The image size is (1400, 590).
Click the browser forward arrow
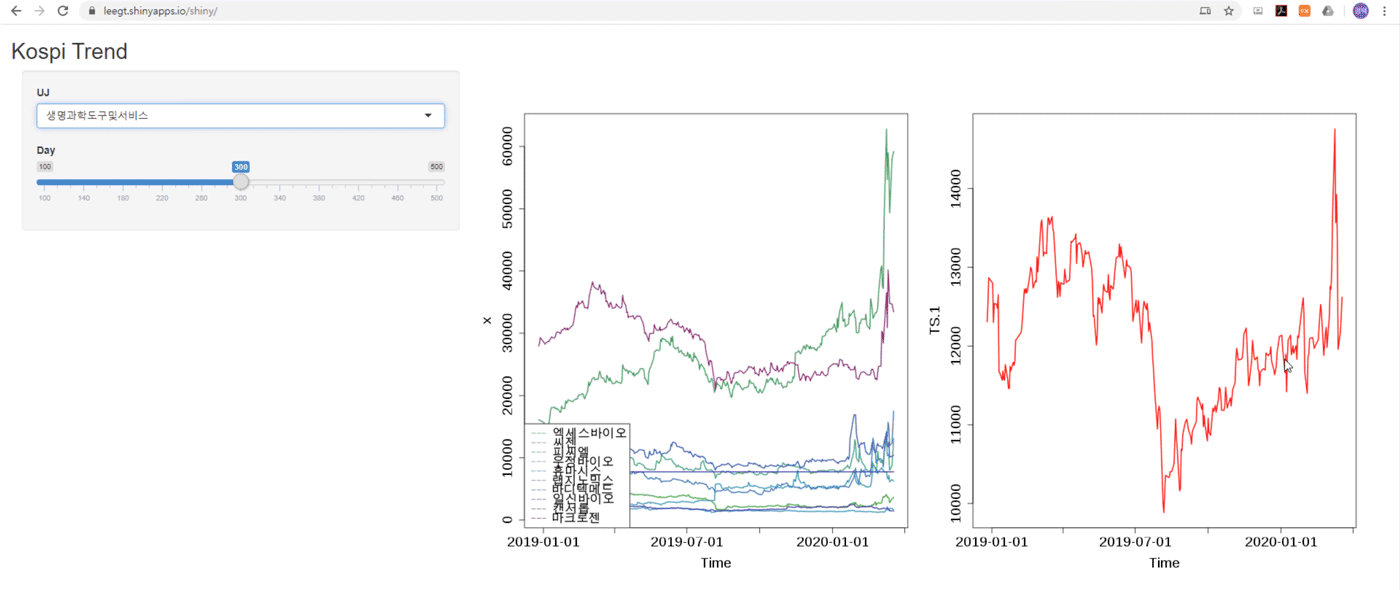tap(39, 11)
